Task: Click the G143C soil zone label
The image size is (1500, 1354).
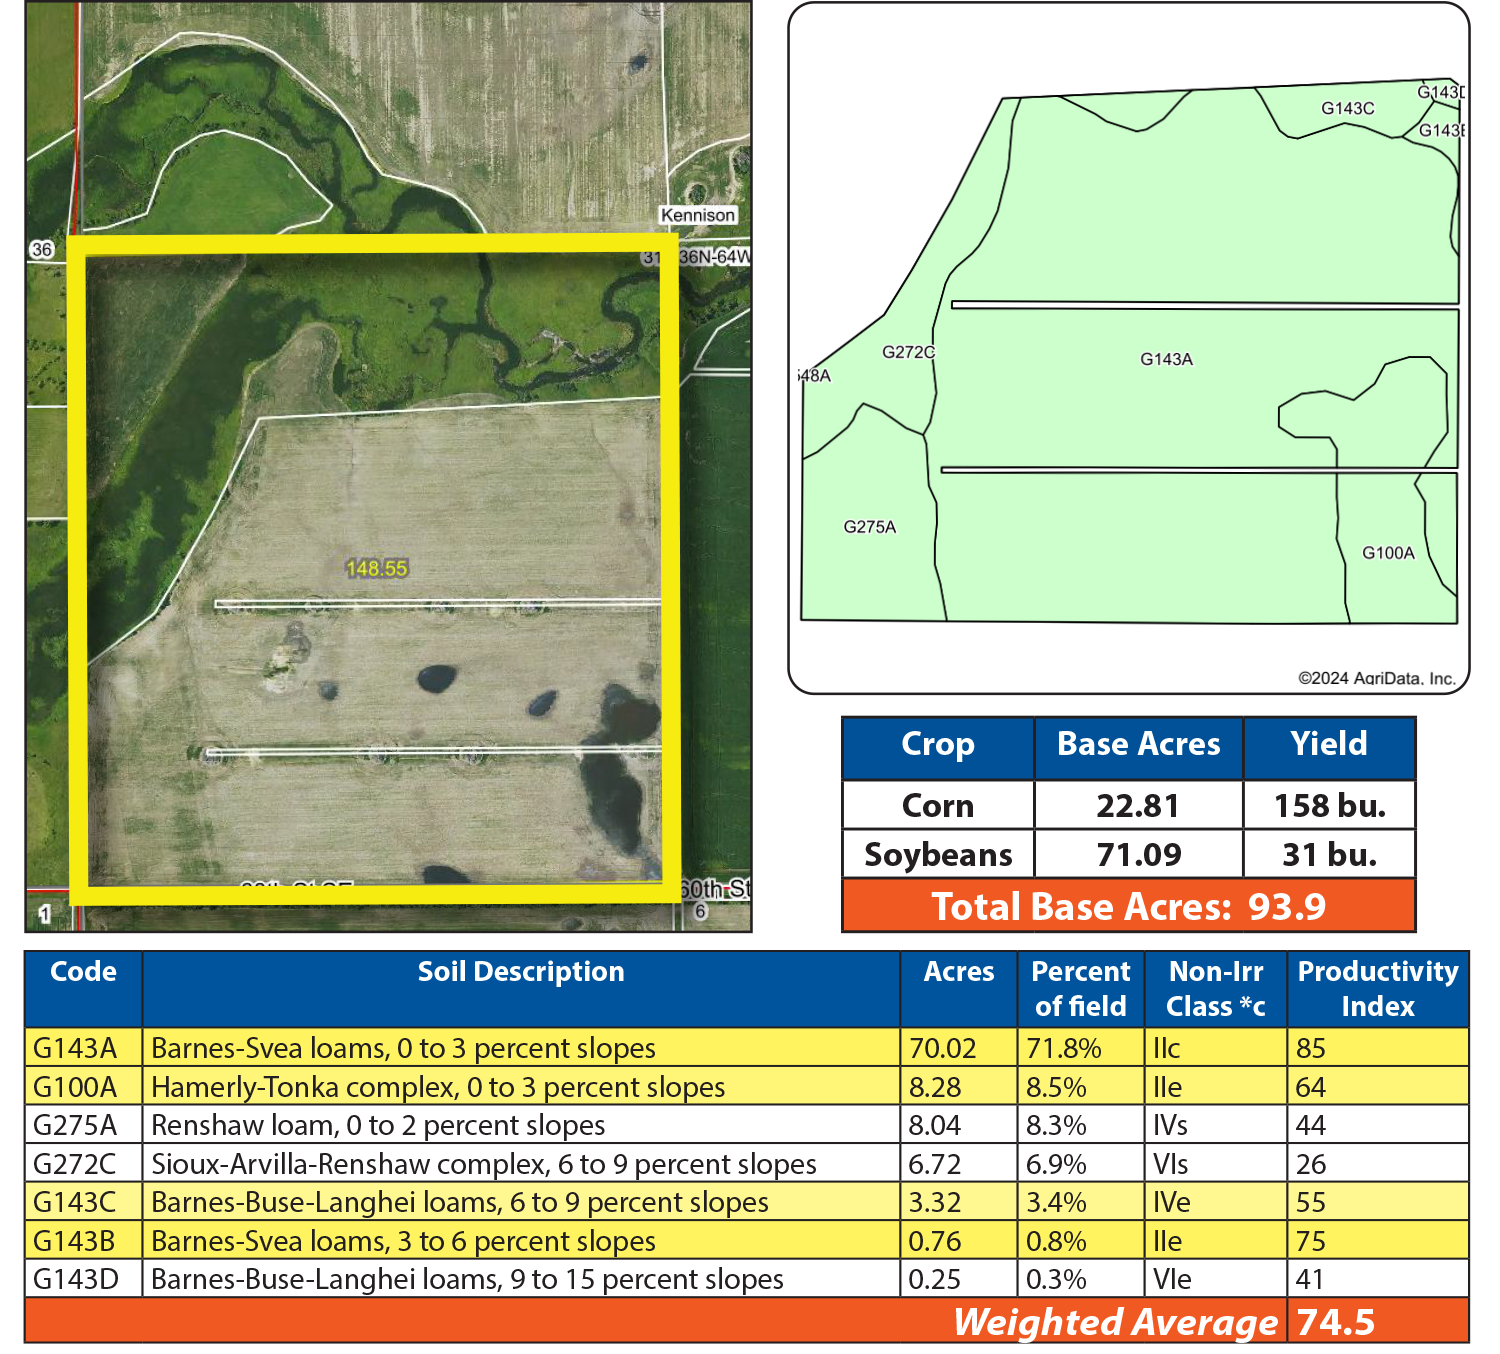Action: pyautogui.click(x=1347, y=108)
